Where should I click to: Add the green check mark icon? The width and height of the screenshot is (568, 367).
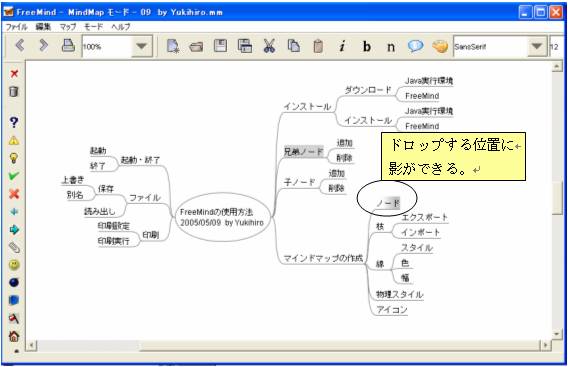[x=14, y=176]
